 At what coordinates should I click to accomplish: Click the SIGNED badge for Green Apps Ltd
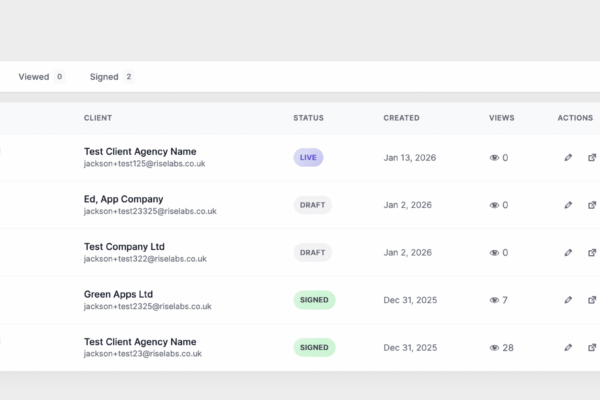314,300
